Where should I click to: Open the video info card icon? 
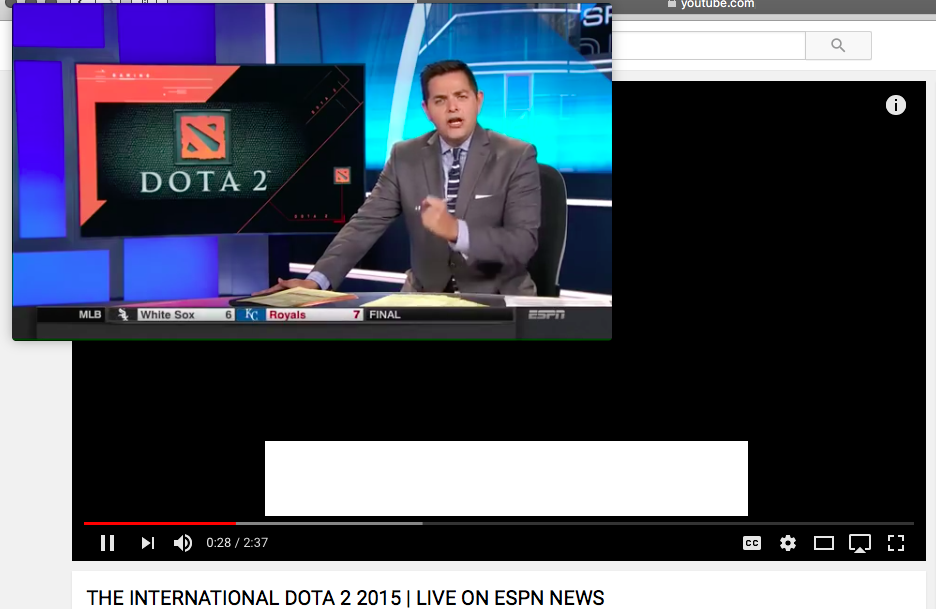click(x=895, y=105)
